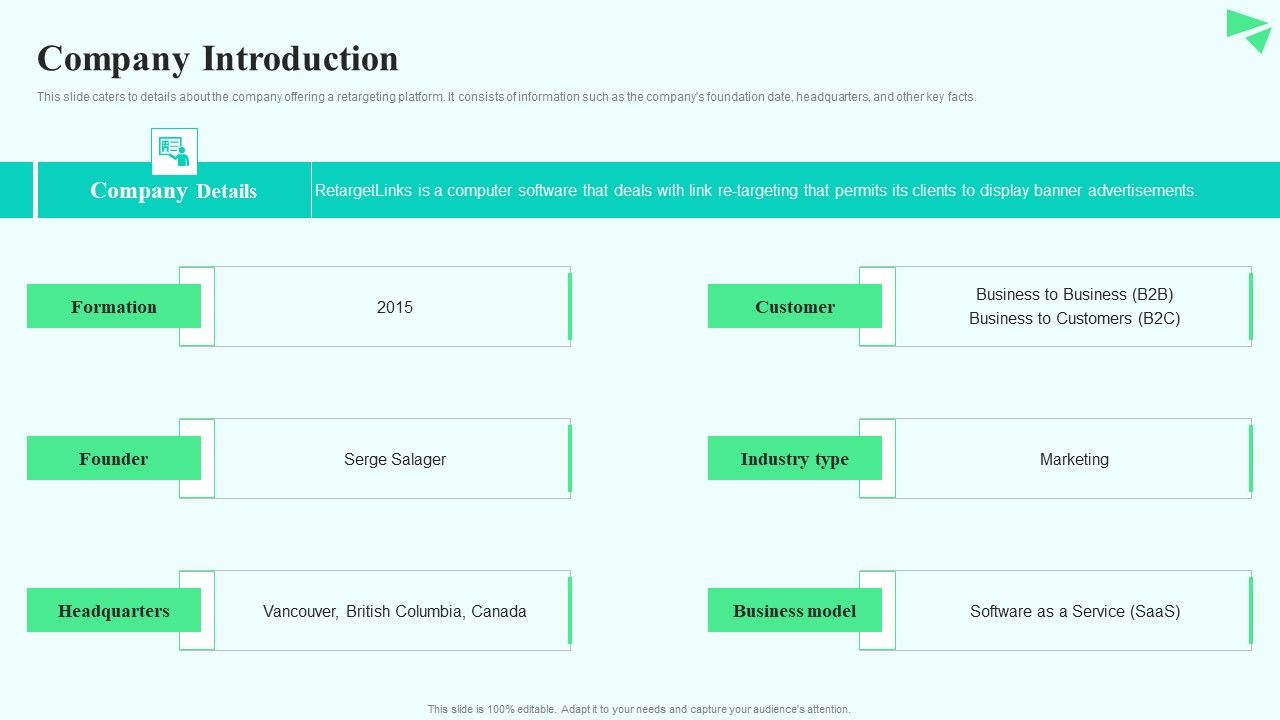Click the Business to Customers (B2C) line
The image size is (1280, 720).
(1075, 318)
